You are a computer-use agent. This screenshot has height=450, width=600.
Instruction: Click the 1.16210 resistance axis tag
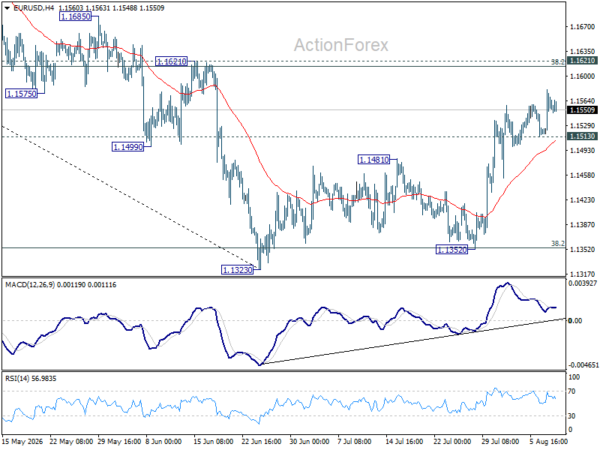[x=582, y=60]
